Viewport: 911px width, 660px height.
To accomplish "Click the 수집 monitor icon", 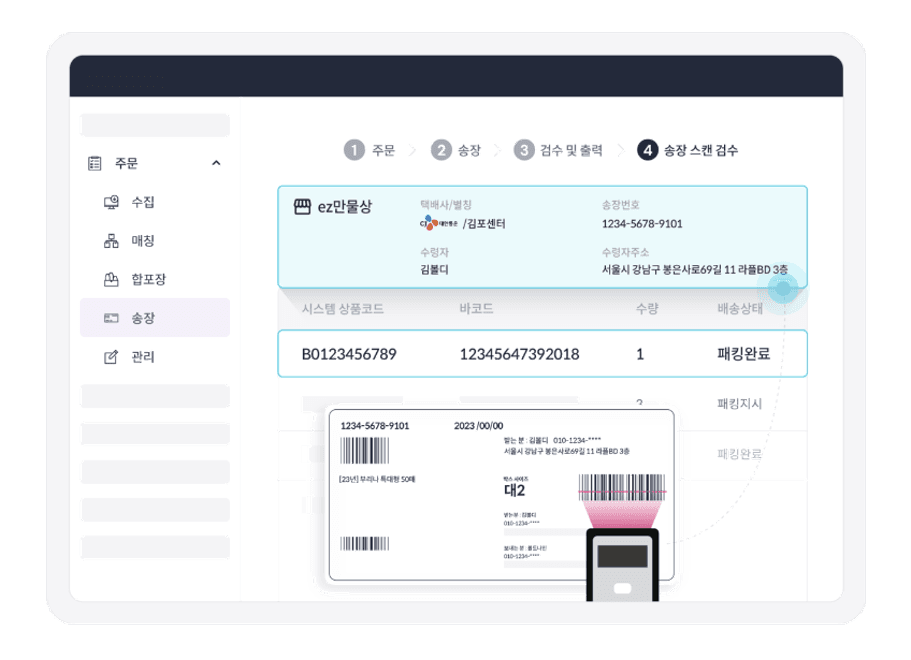I will click(111, 202).
